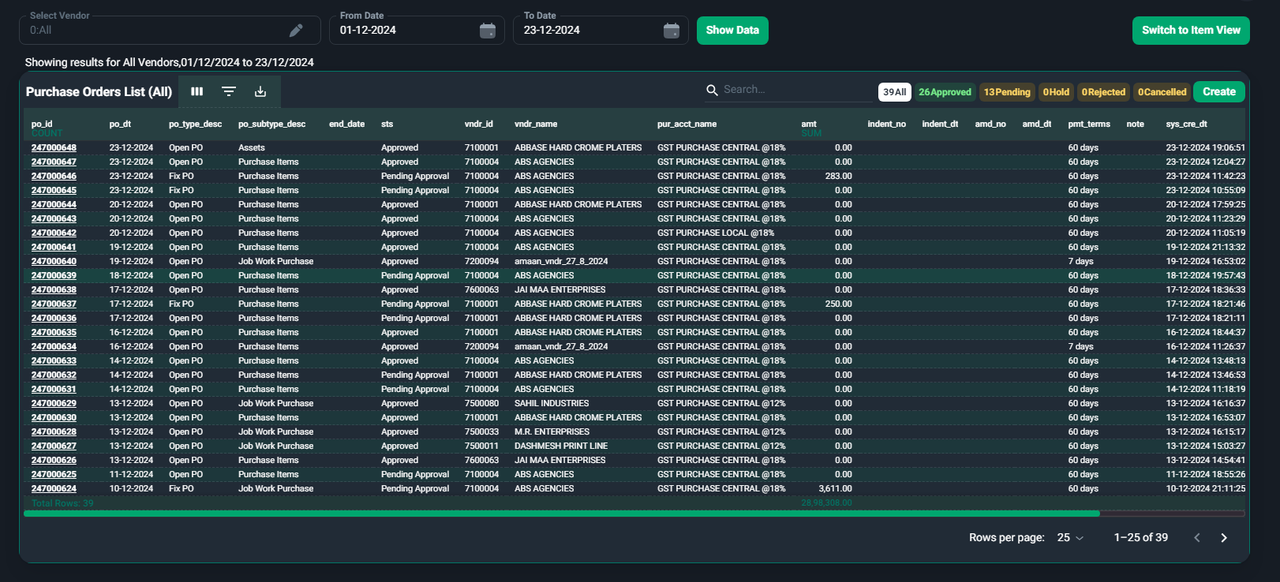Viewport: 1280px width, 582px height.
Task: Sort by the po_type_desc column header
Action: (x=195, y=124)
